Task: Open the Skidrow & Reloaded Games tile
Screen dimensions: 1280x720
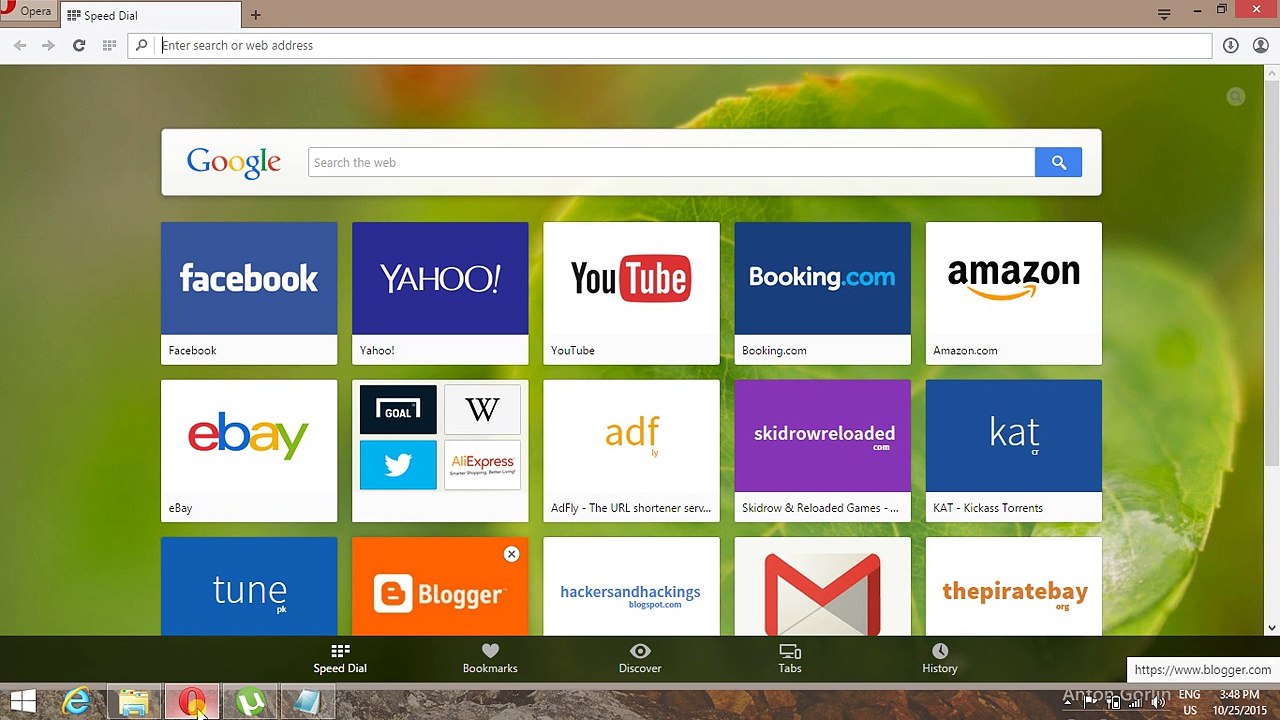Action: tap(822, 450)
